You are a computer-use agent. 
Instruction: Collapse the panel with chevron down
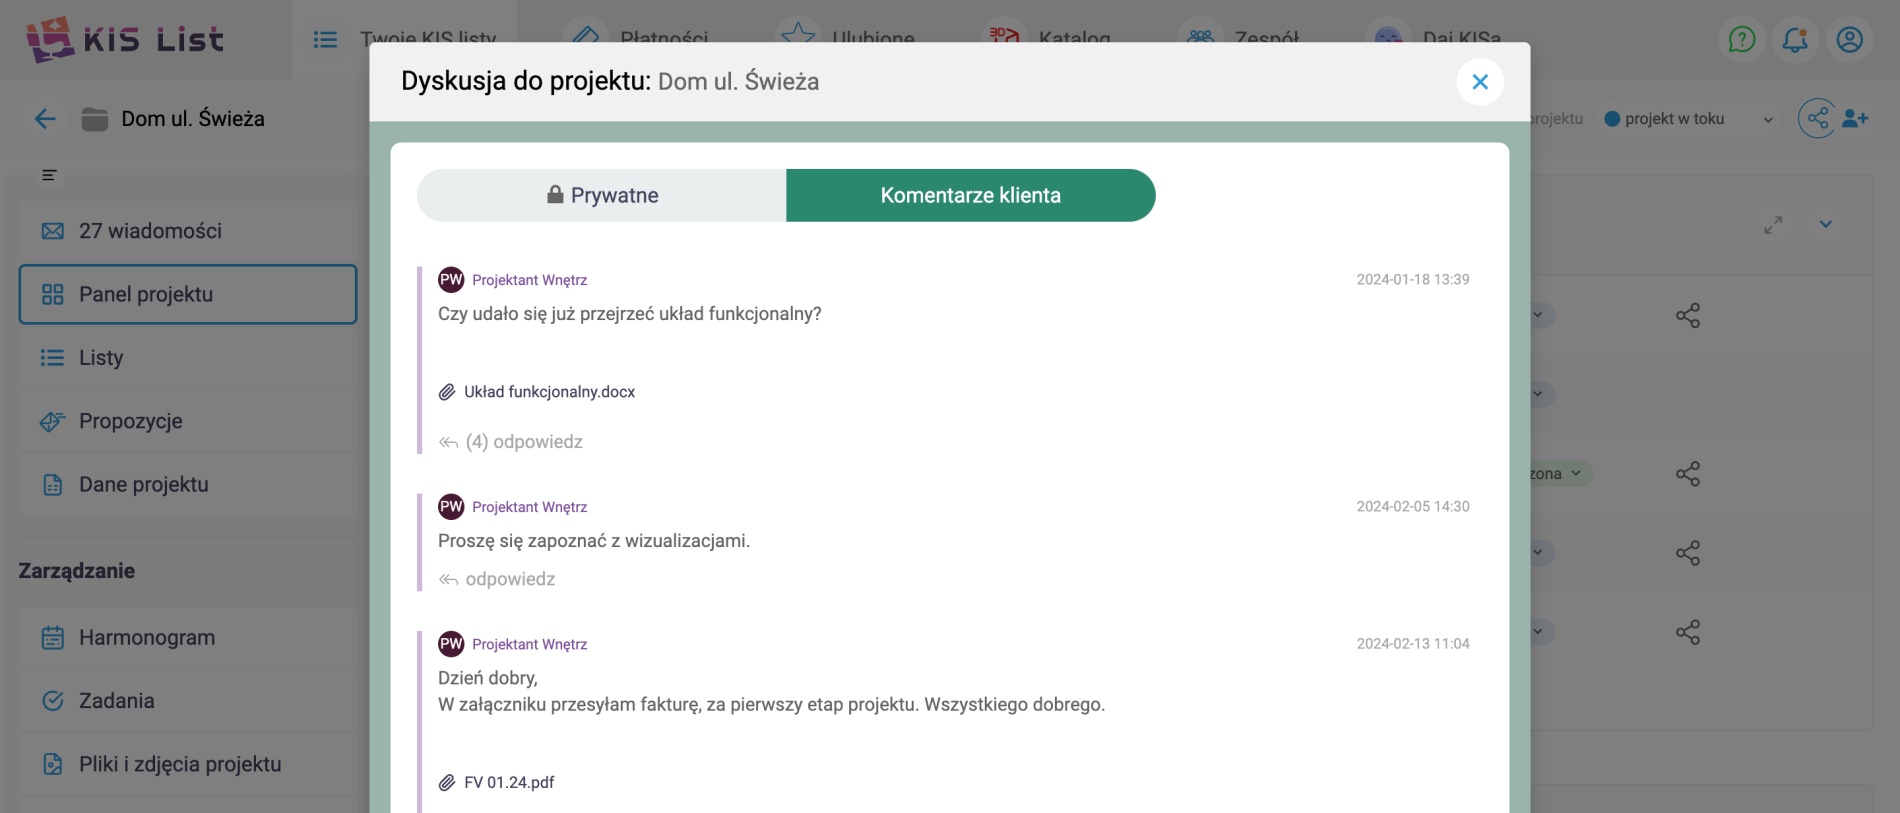(x=1826, y=224)
